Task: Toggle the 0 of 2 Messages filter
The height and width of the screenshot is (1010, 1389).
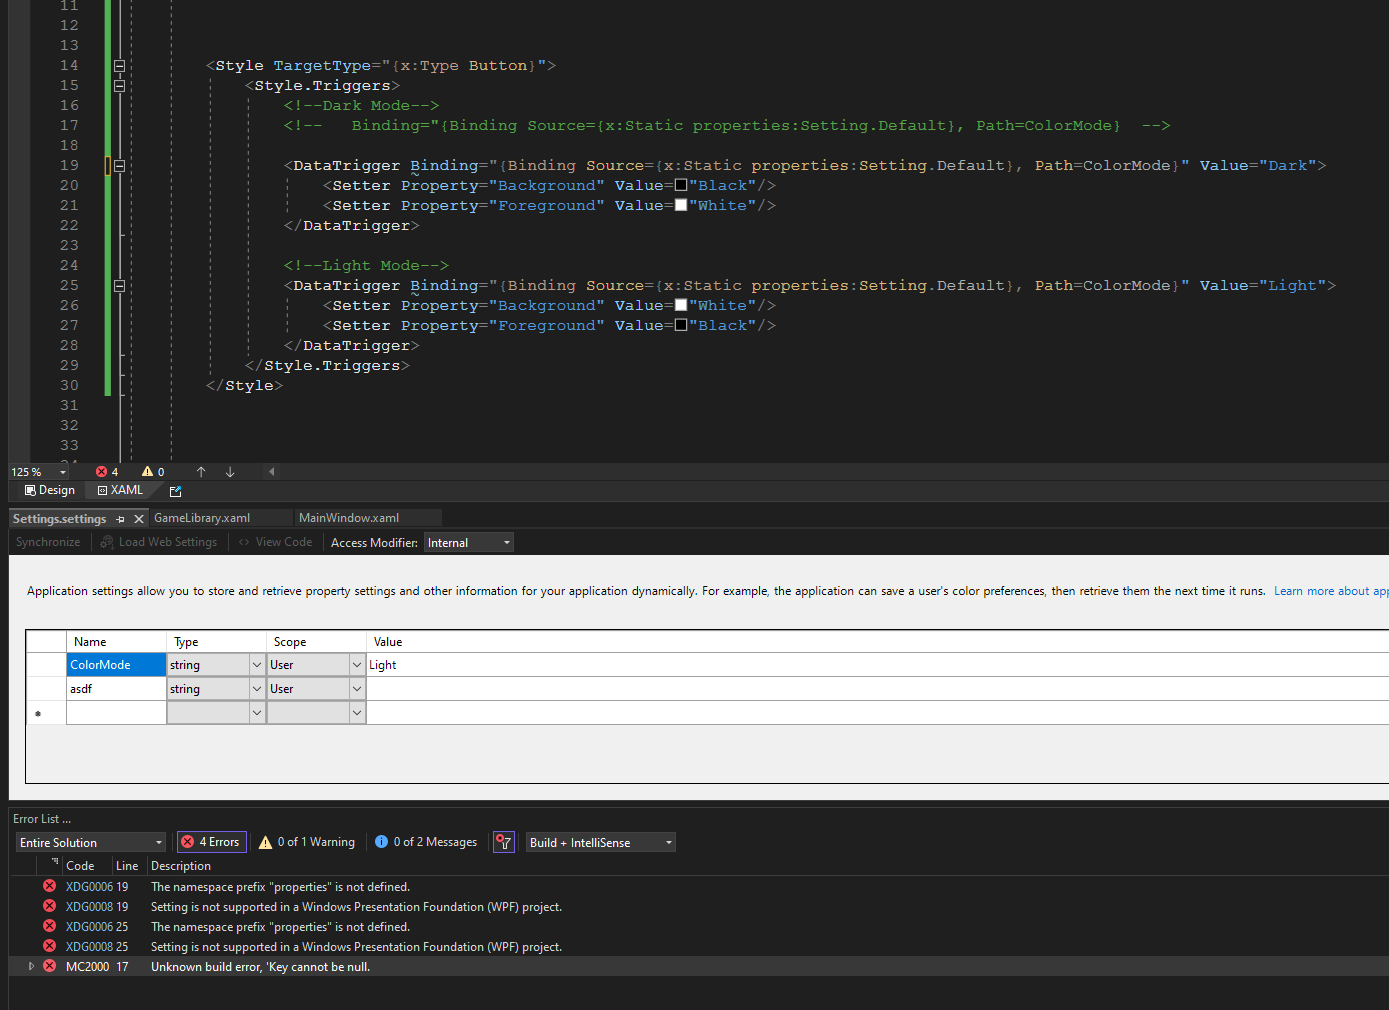Action: 426,843
